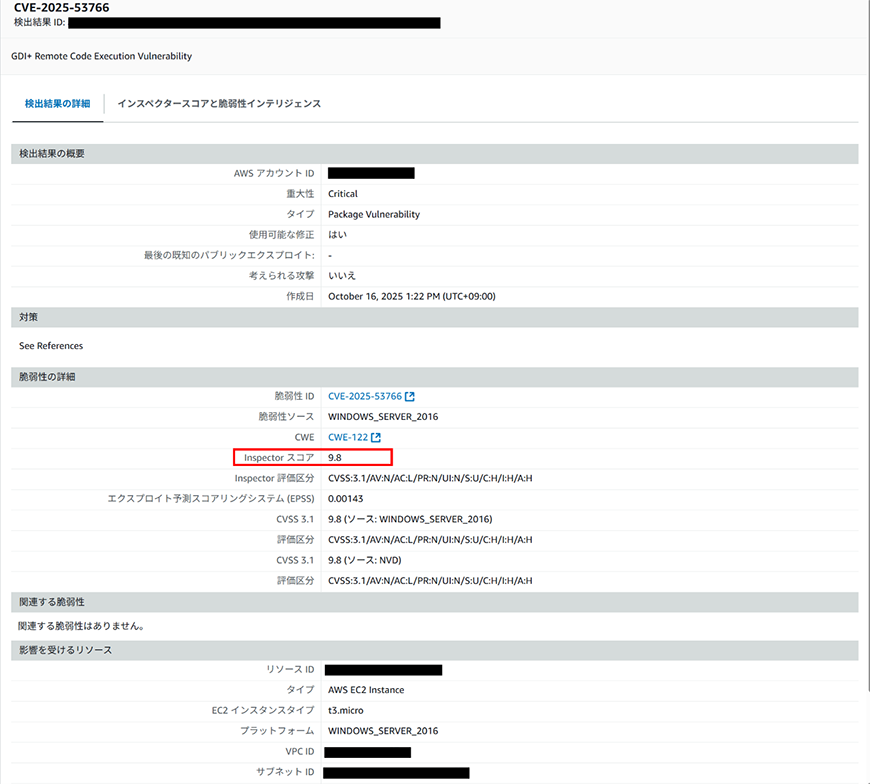870x784 pixels.
Task: Switch to the 検出結果の詳細 tab
Action: point(57,104)
